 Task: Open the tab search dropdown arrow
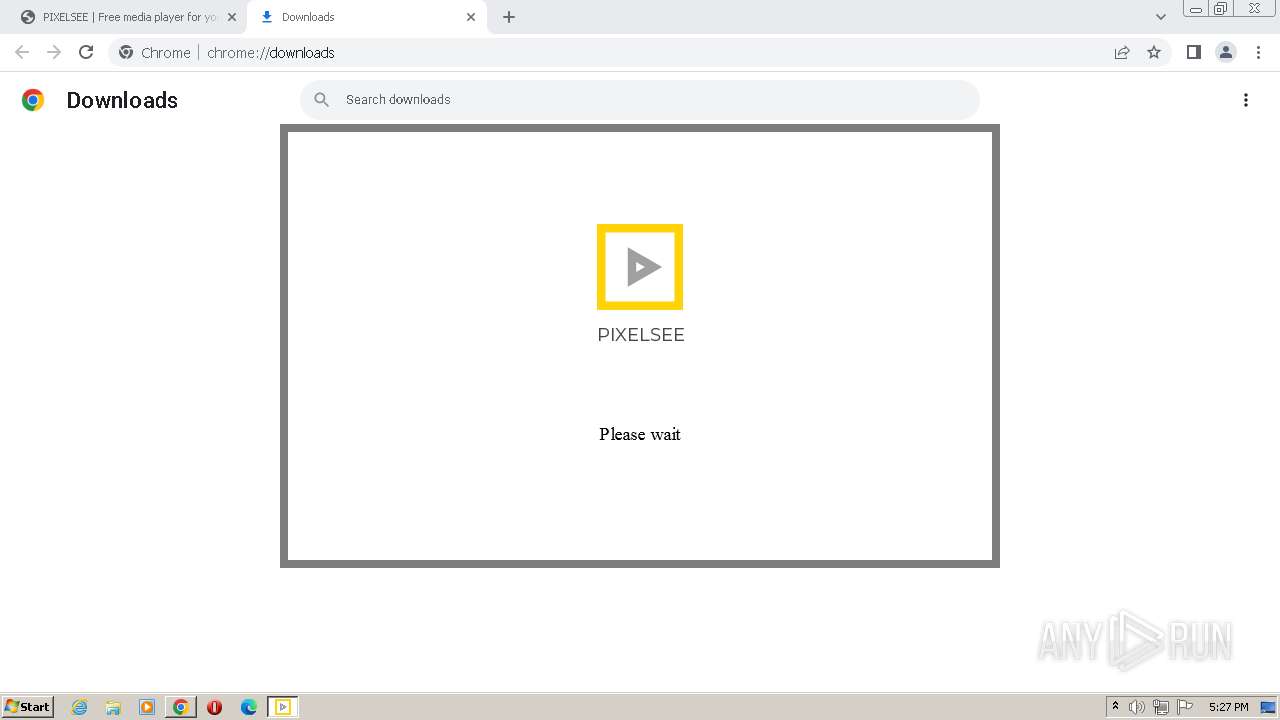tap(1161, 17)
